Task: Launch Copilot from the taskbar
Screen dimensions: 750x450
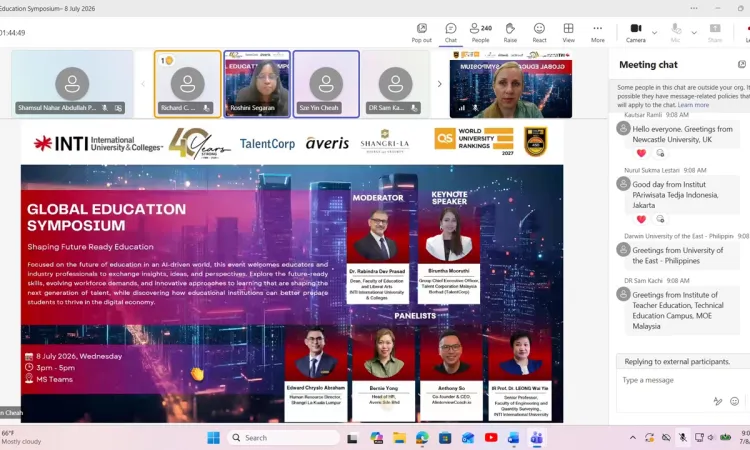Action: point(376,438)
